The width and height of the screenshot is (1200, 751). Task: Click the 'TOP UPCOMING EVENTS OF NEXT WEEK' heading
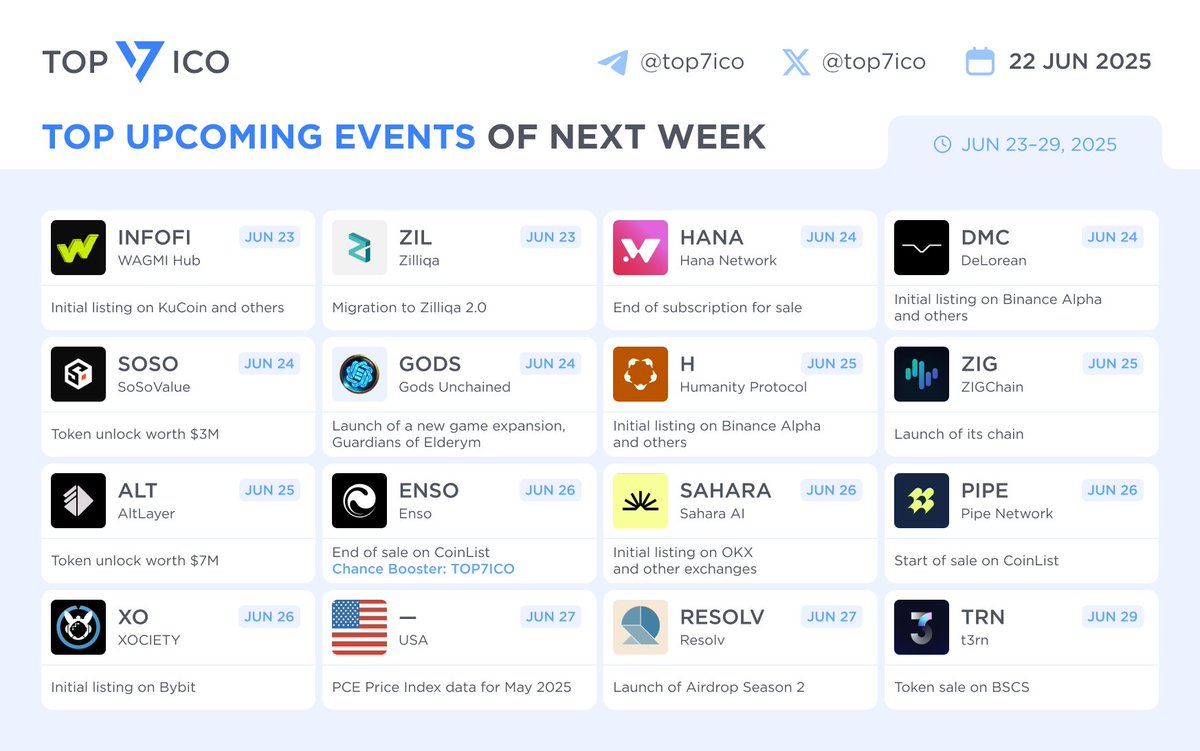tap(404, 136)
